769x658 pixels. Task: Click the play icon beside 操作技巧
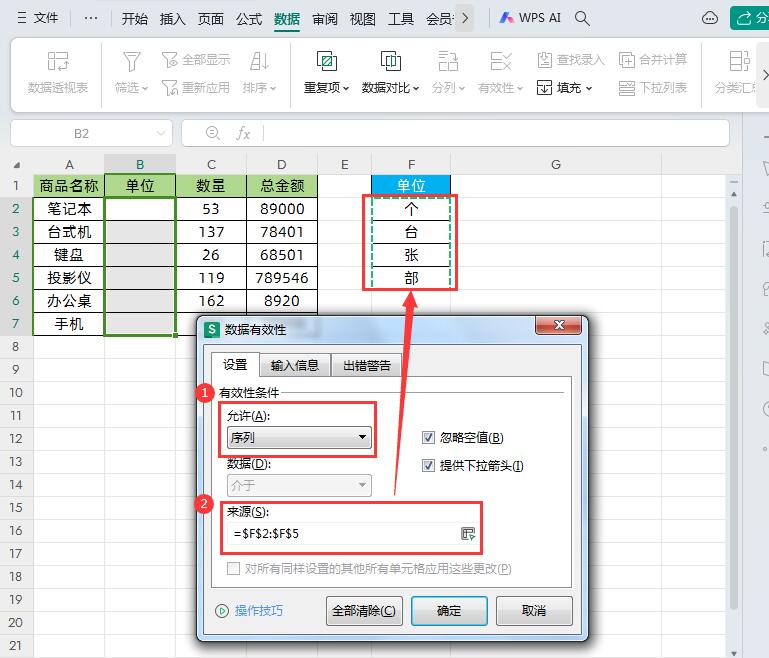(222, 611)
